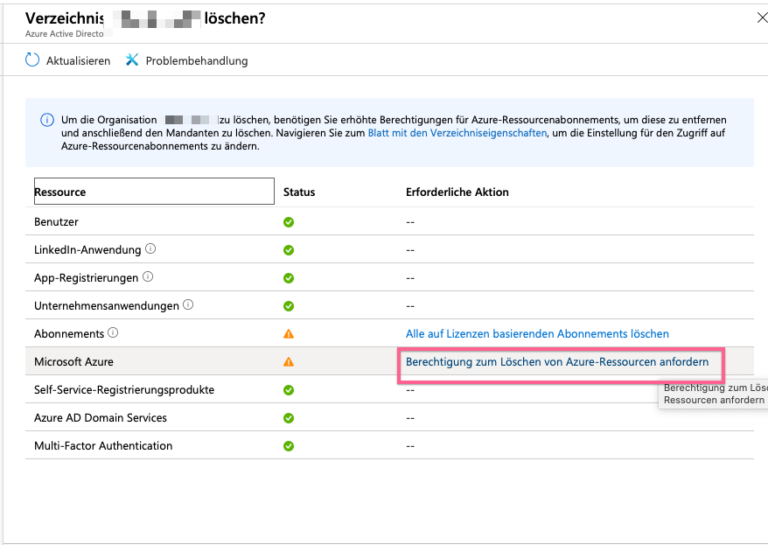This screenshot has width=768, height=545.
Task: Click orange warning icon in Abonnements row
Action: pyautogui.click(x=289, y=334)
